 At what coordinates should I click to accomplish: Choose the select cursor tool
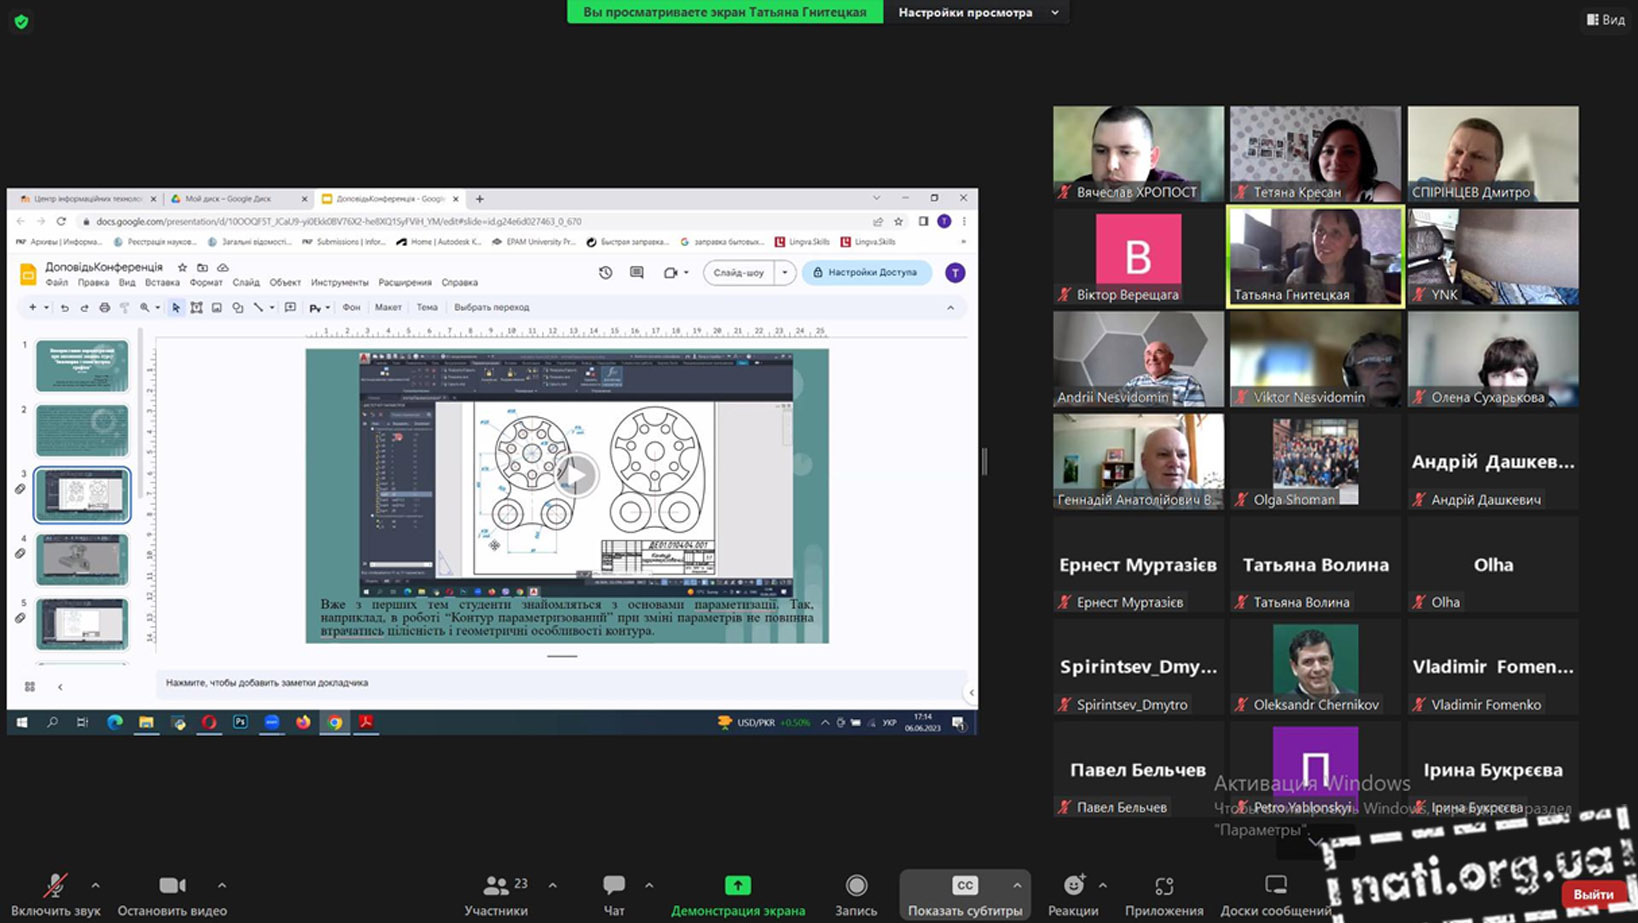coord(176,308)
